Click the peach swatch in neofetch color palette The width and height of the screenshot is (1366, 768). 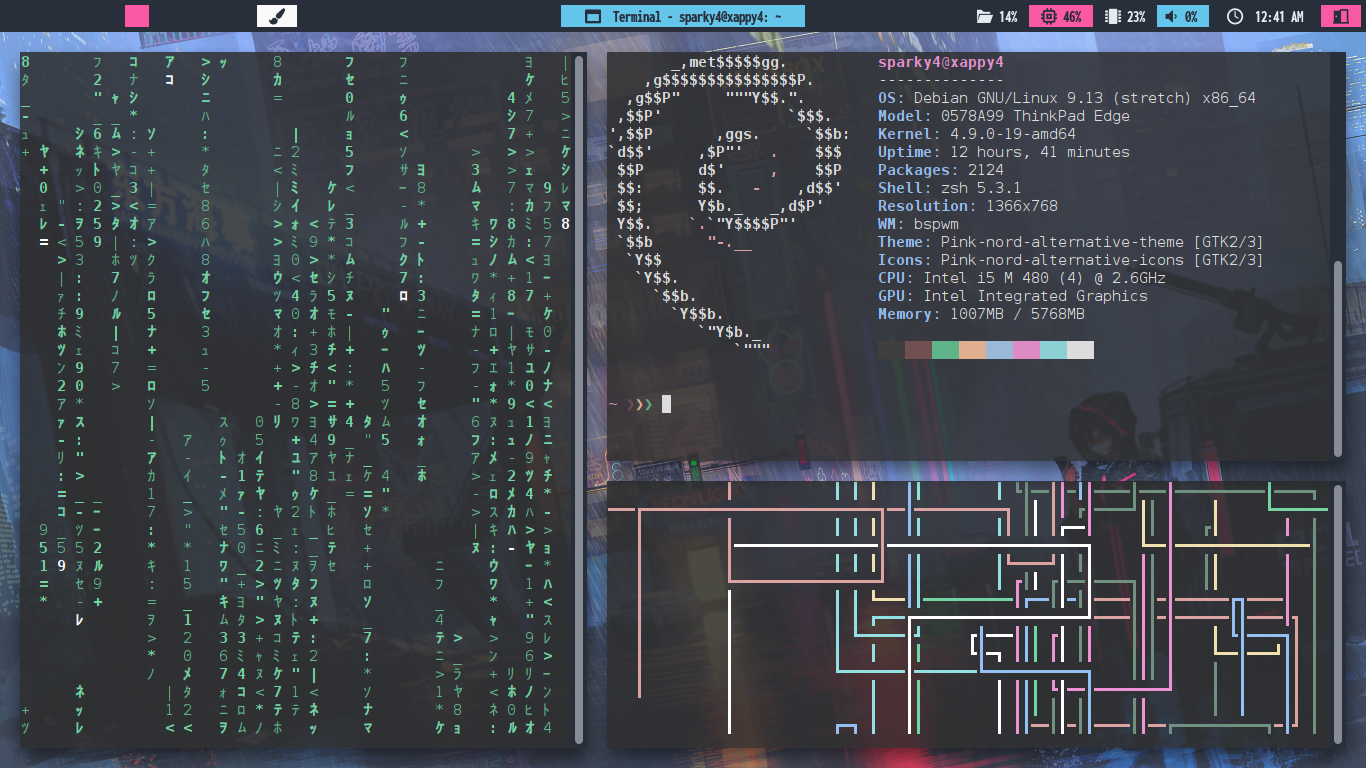click(972, 349)
